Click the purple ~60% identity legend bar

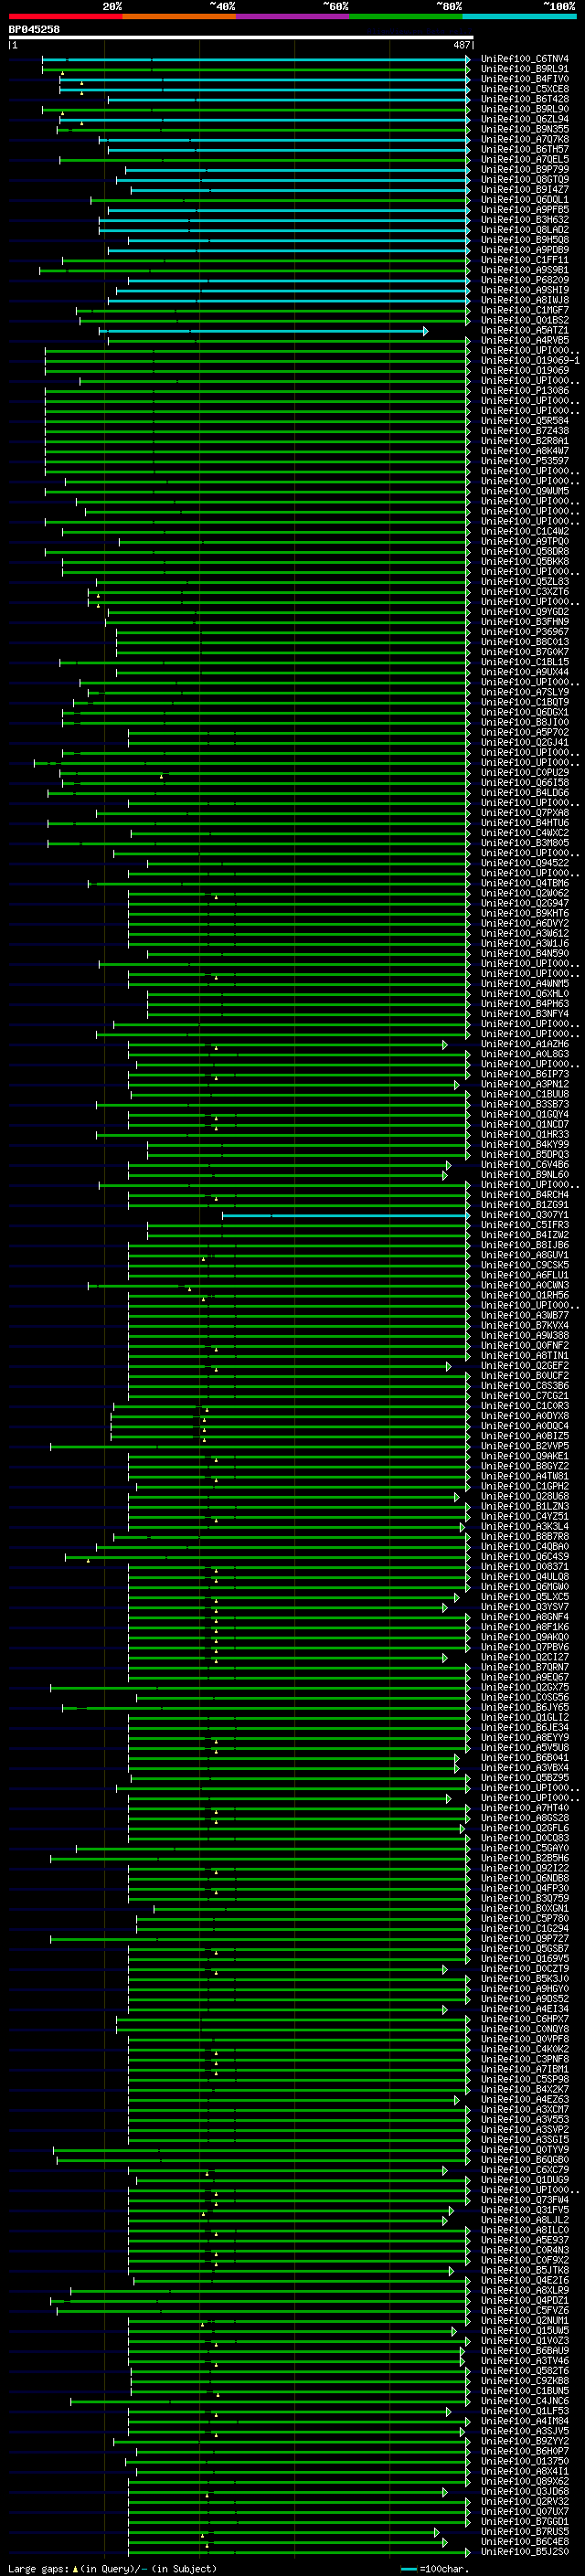293,16
